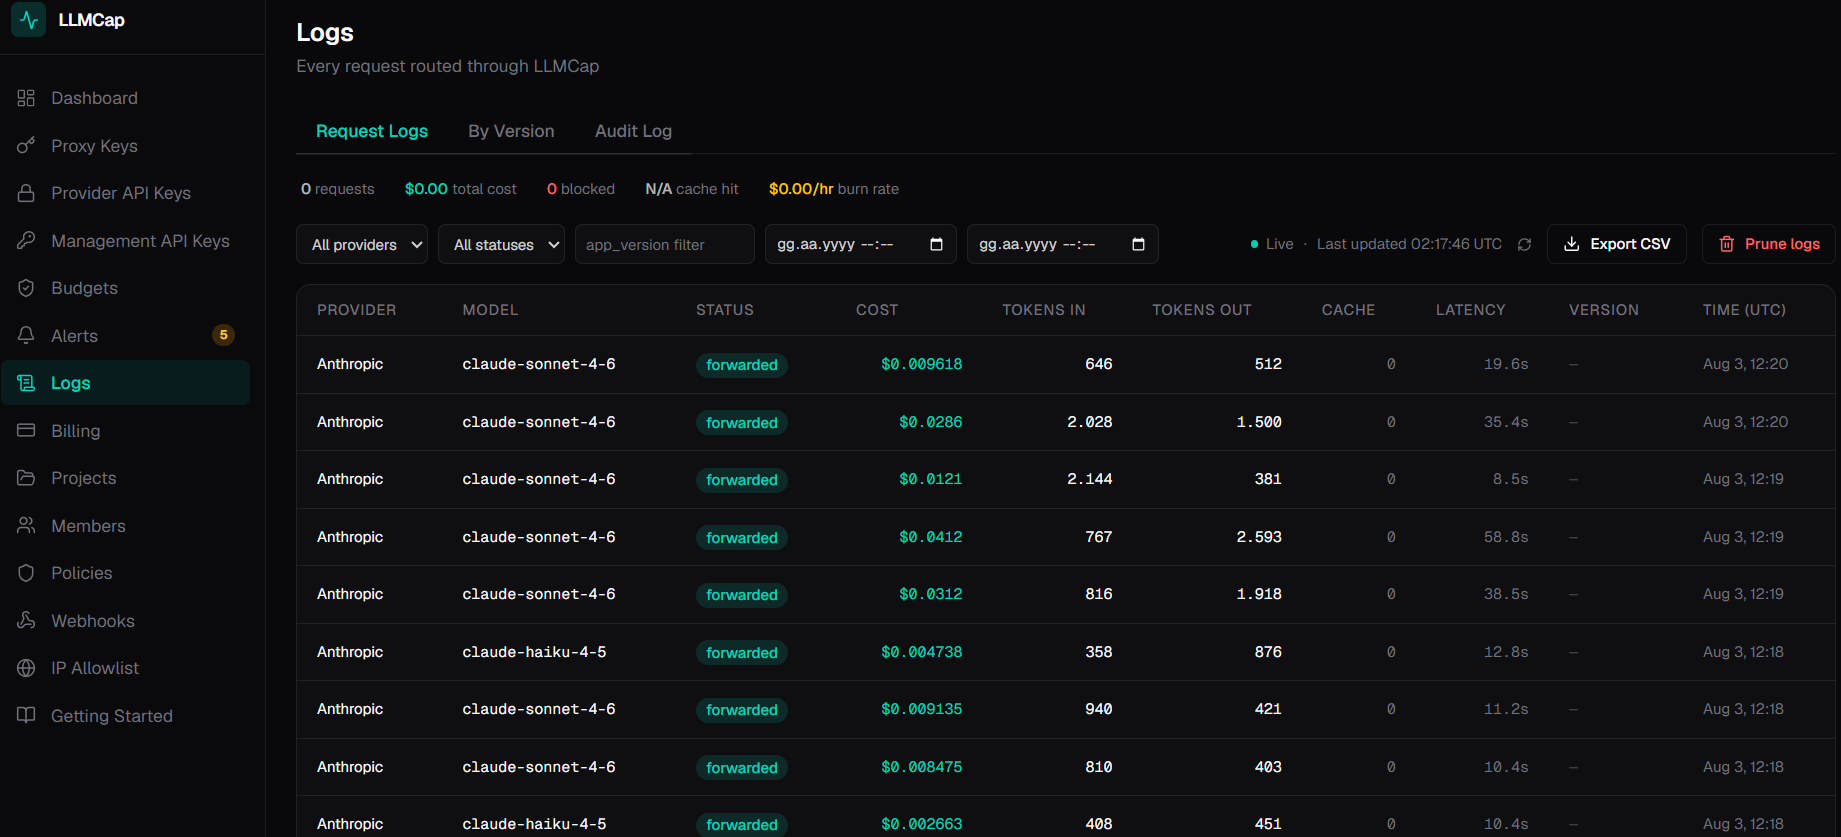Screen dimensions: 1841x837
Task: Click the TOKENS IN column header
Action: [1044, 310]
